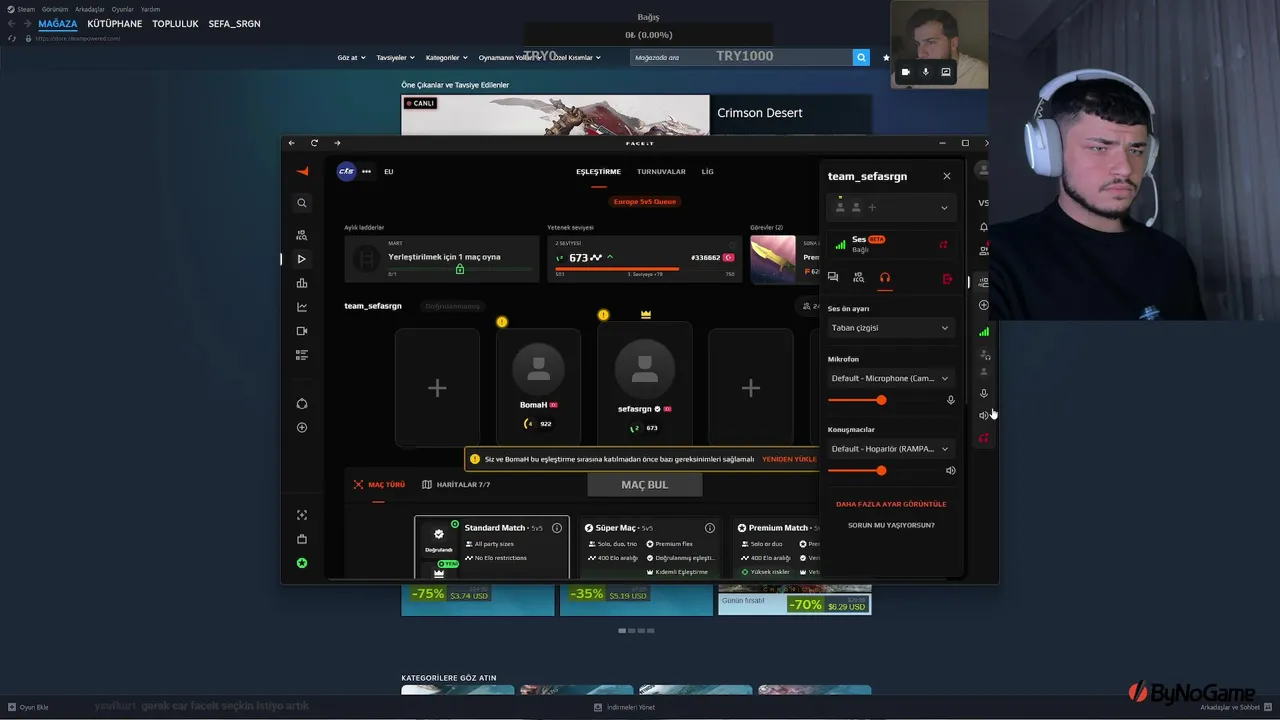Expand Steam Göz at dropdown
1280x720 pixels.
351,58
